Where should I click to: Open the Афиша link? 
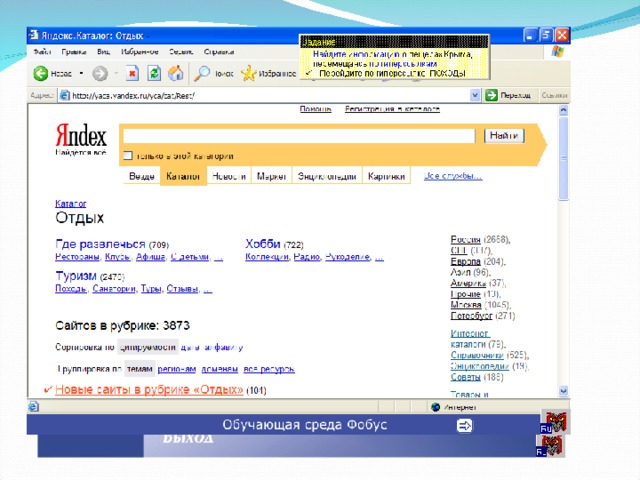[151, 257]
